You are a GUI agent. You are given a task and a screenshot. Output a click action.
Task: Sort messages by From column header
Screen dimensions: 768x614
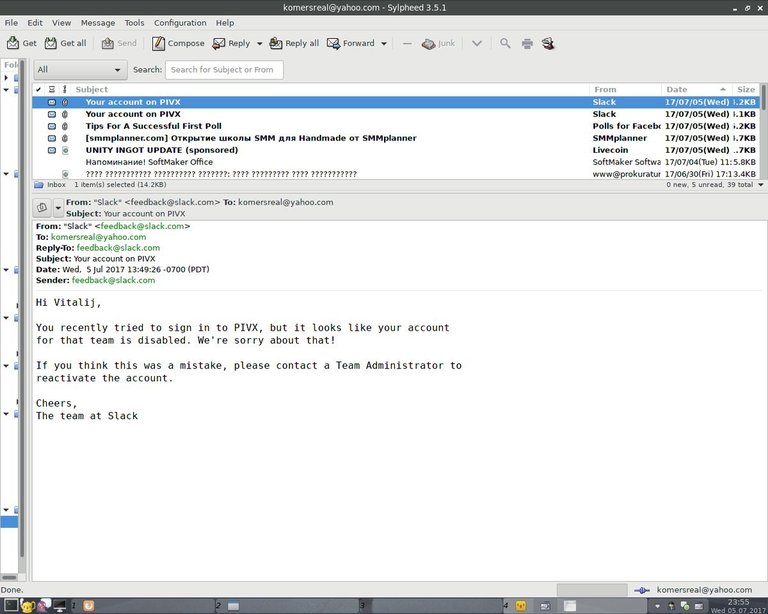tap(625, 89)
